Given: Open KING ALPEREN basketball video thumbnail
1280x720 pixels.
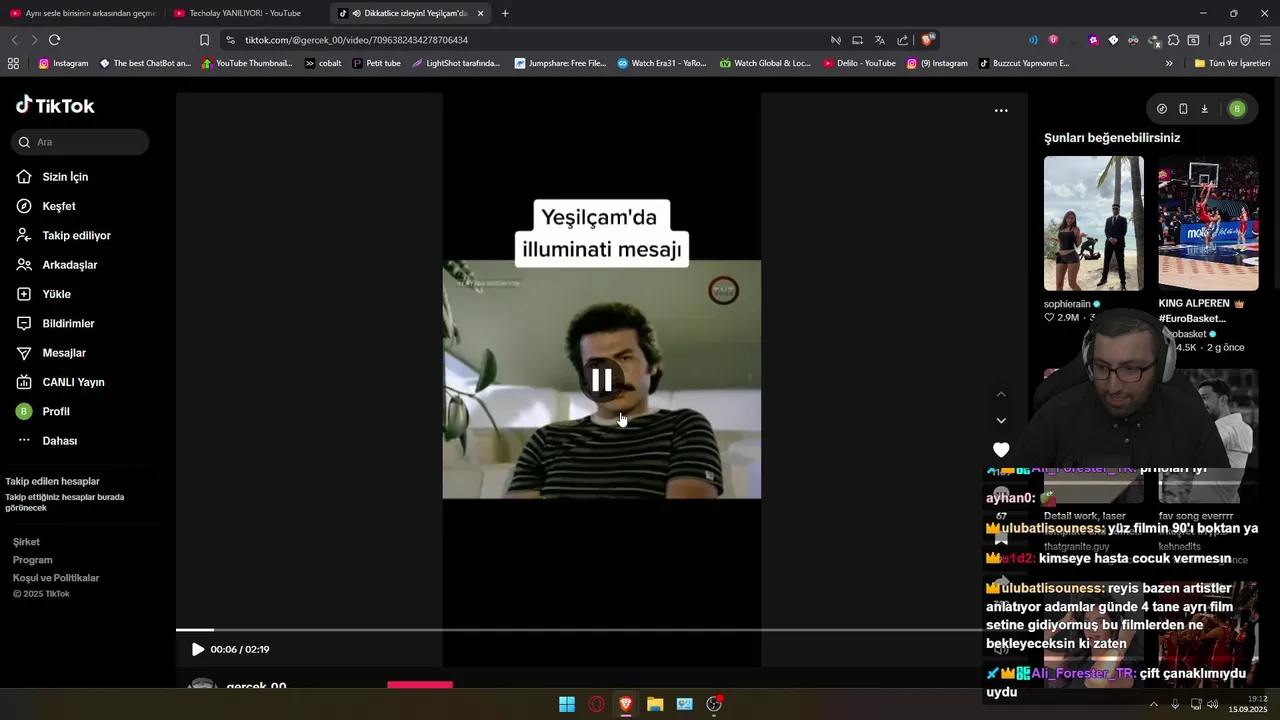Looking at the screenshot, I should point(1208,223).
